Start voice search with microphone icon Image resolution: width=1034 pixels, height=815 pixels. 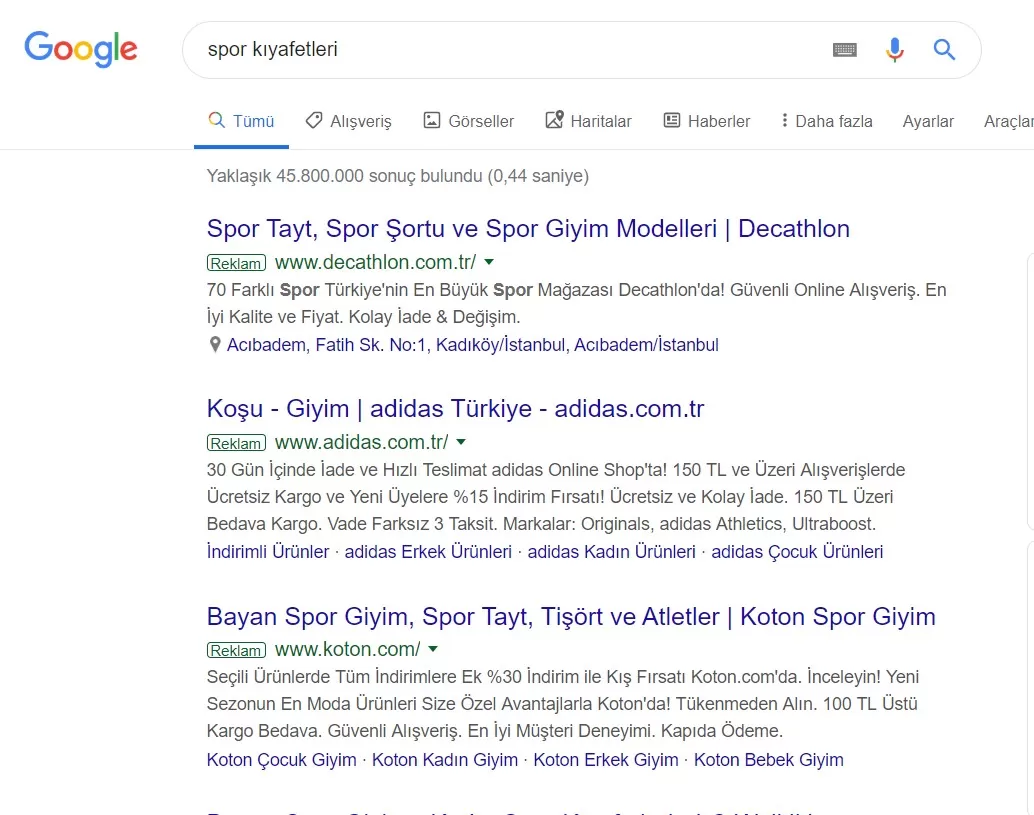894,49
